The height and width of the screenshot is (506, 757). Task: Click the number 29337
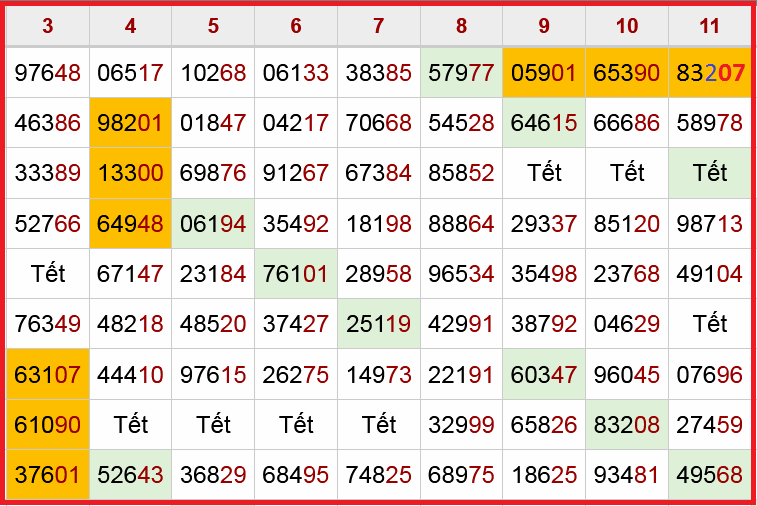point(544,224)
